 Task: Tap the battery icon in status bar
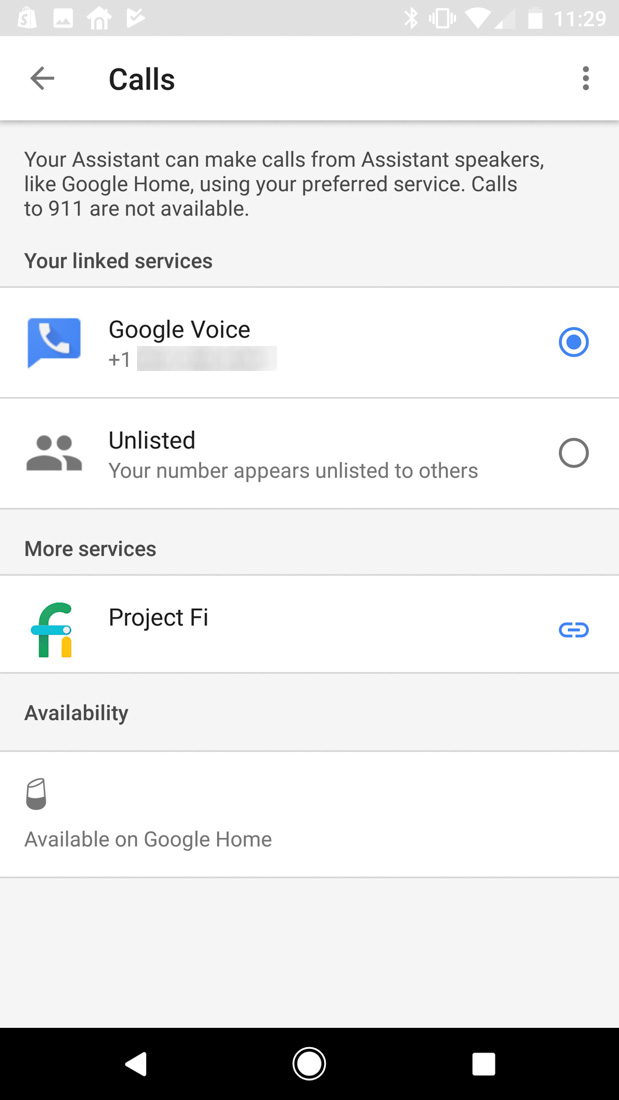click(x=536, y=18)
